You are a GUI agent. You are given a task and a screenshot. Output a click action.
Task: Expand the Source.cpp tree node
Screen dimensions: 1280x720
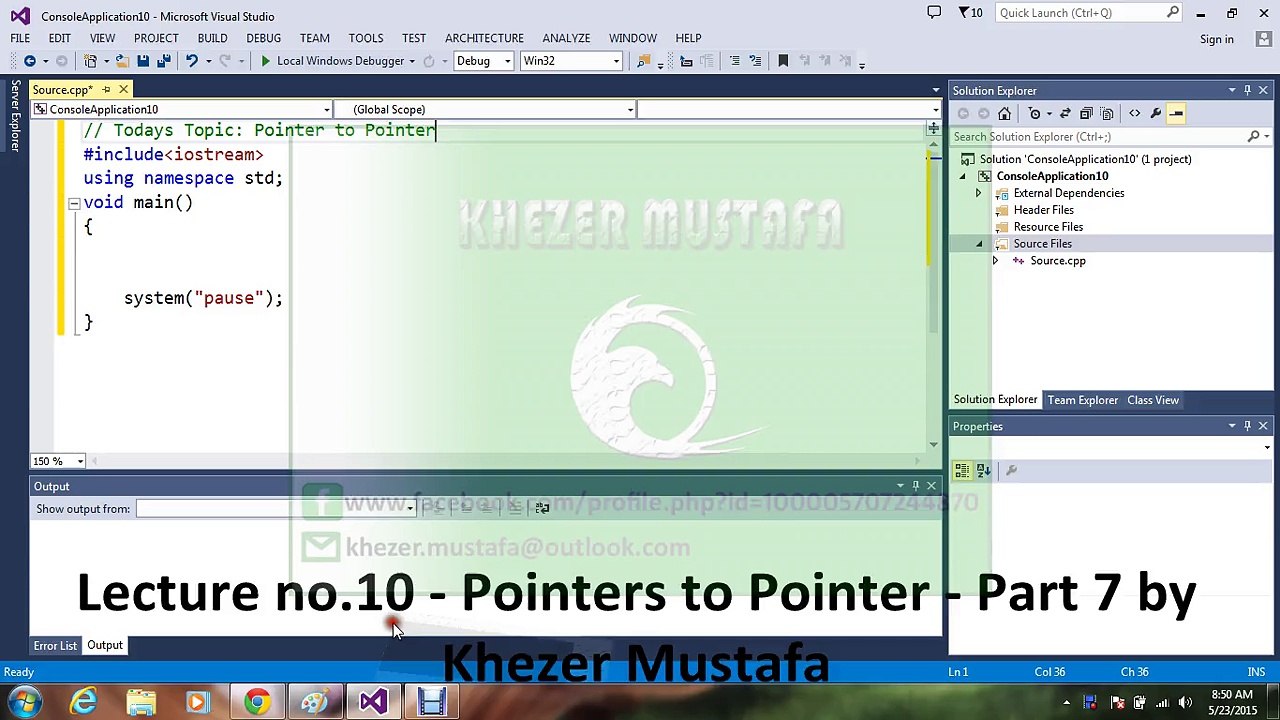click(x=995, y=261)
